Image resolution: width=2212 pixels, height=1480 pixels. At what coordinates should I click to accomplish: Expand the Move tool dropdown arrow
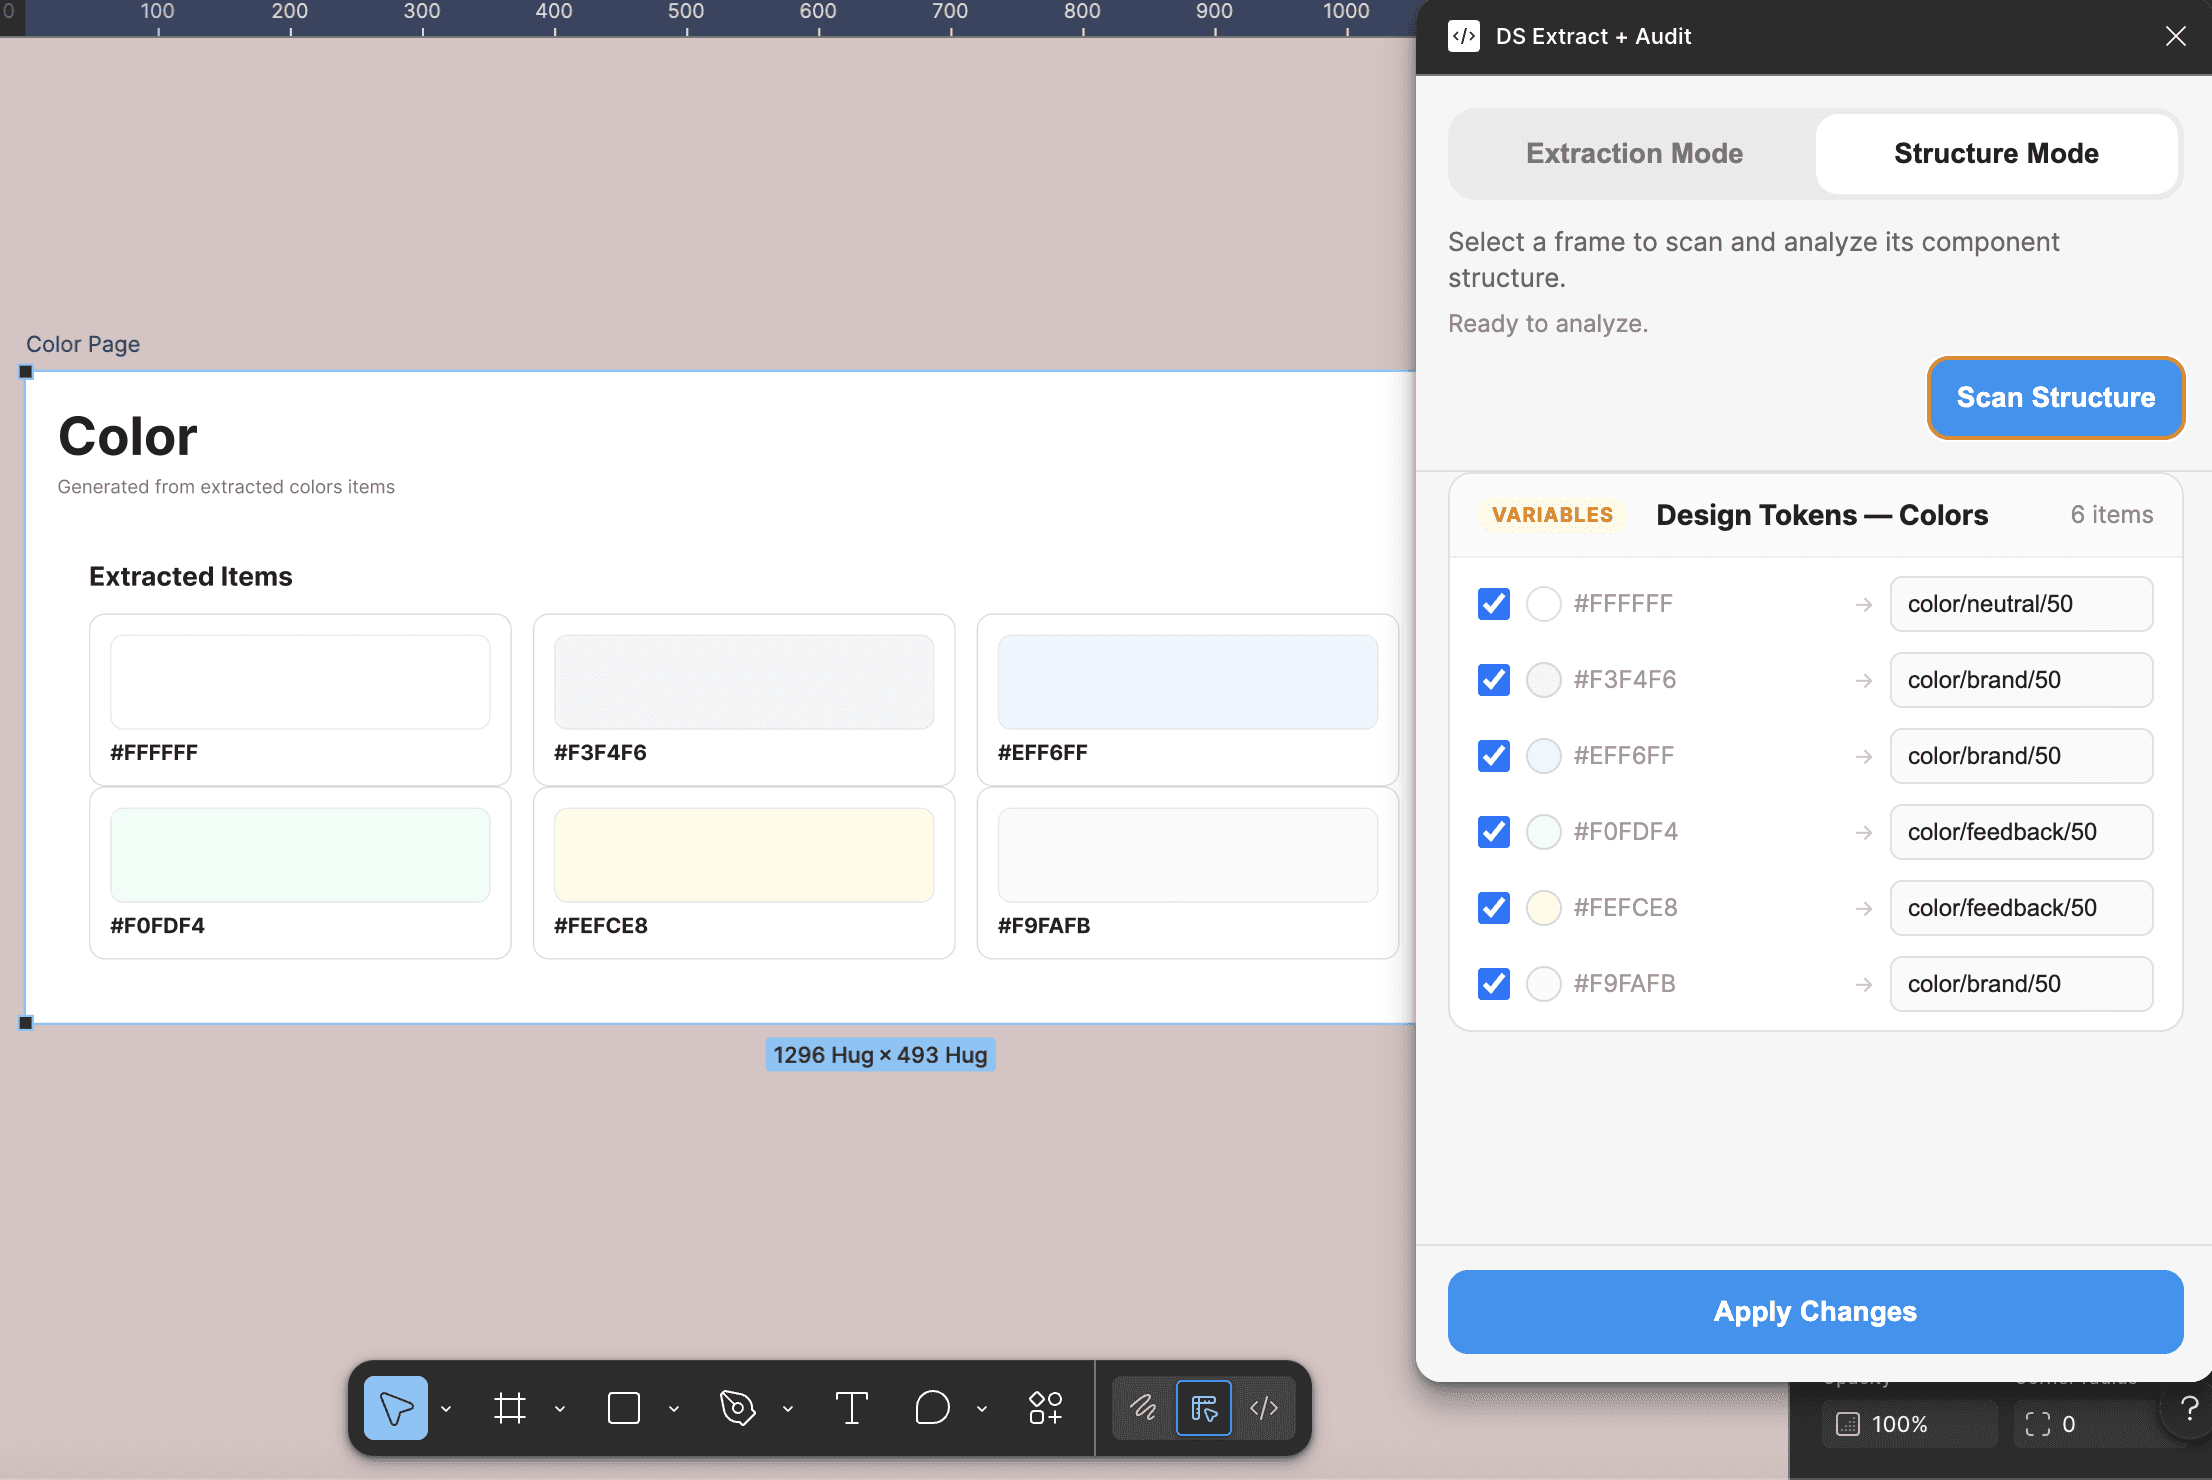pyautogui.click(x=446, y=1409)
